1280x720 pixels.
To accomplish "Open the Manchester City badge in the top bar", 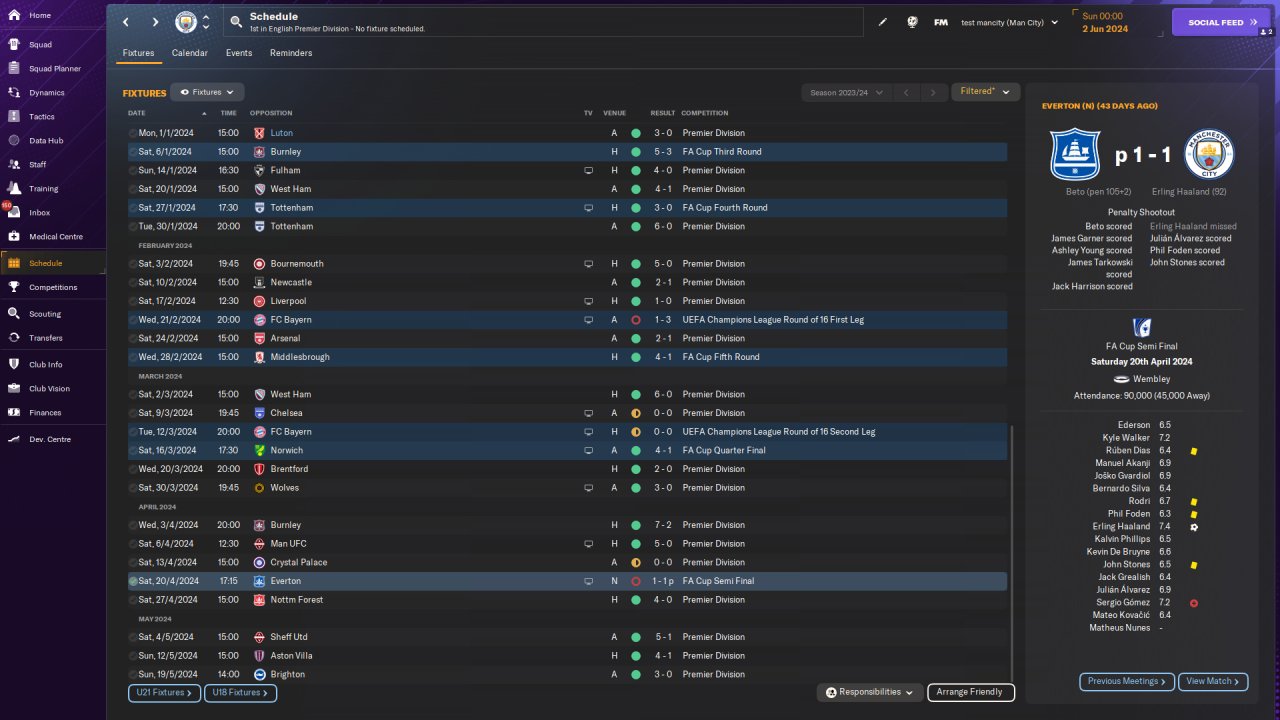I will pos(186,22).
